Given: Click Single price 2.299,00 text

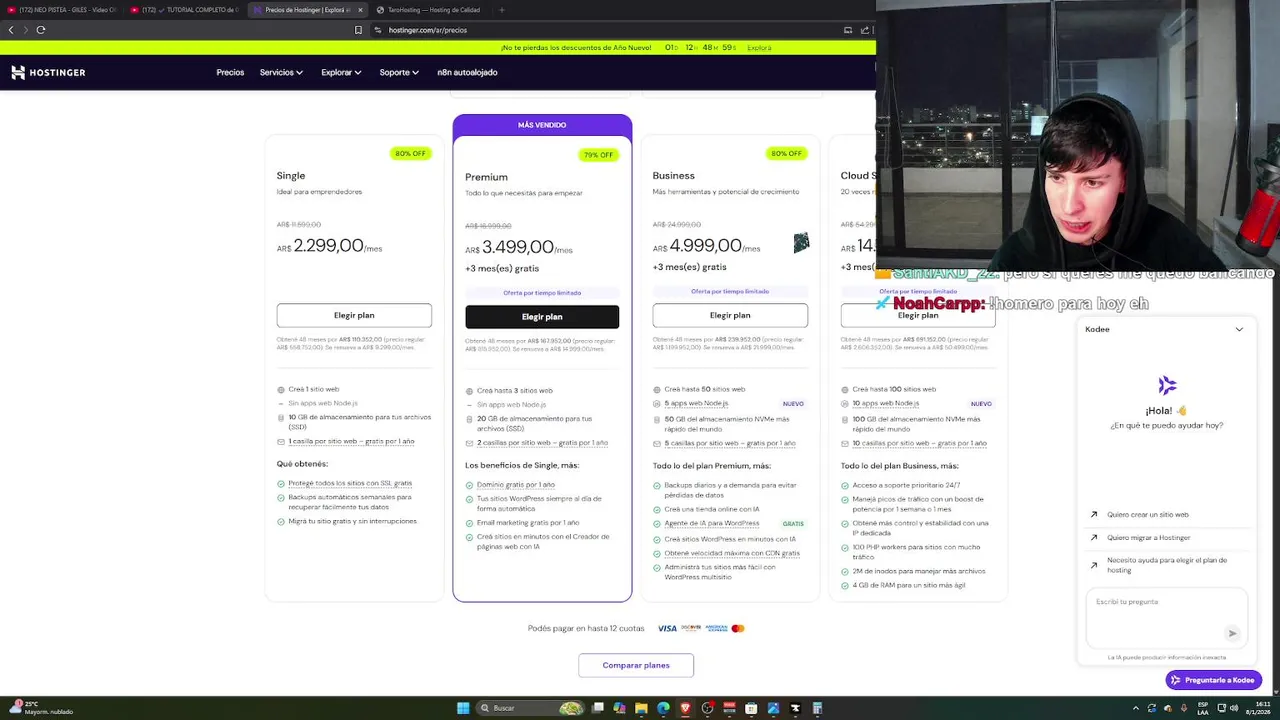Looking at the screenshot, I should coord(328,246).
